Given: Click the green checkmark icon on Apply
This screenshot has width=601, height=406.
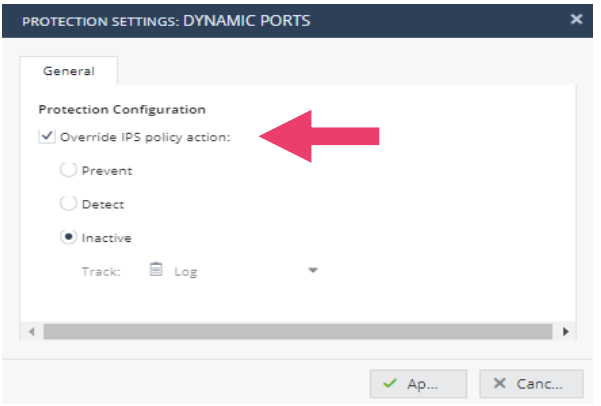Looking at the screenshot, I should point(389,383).
